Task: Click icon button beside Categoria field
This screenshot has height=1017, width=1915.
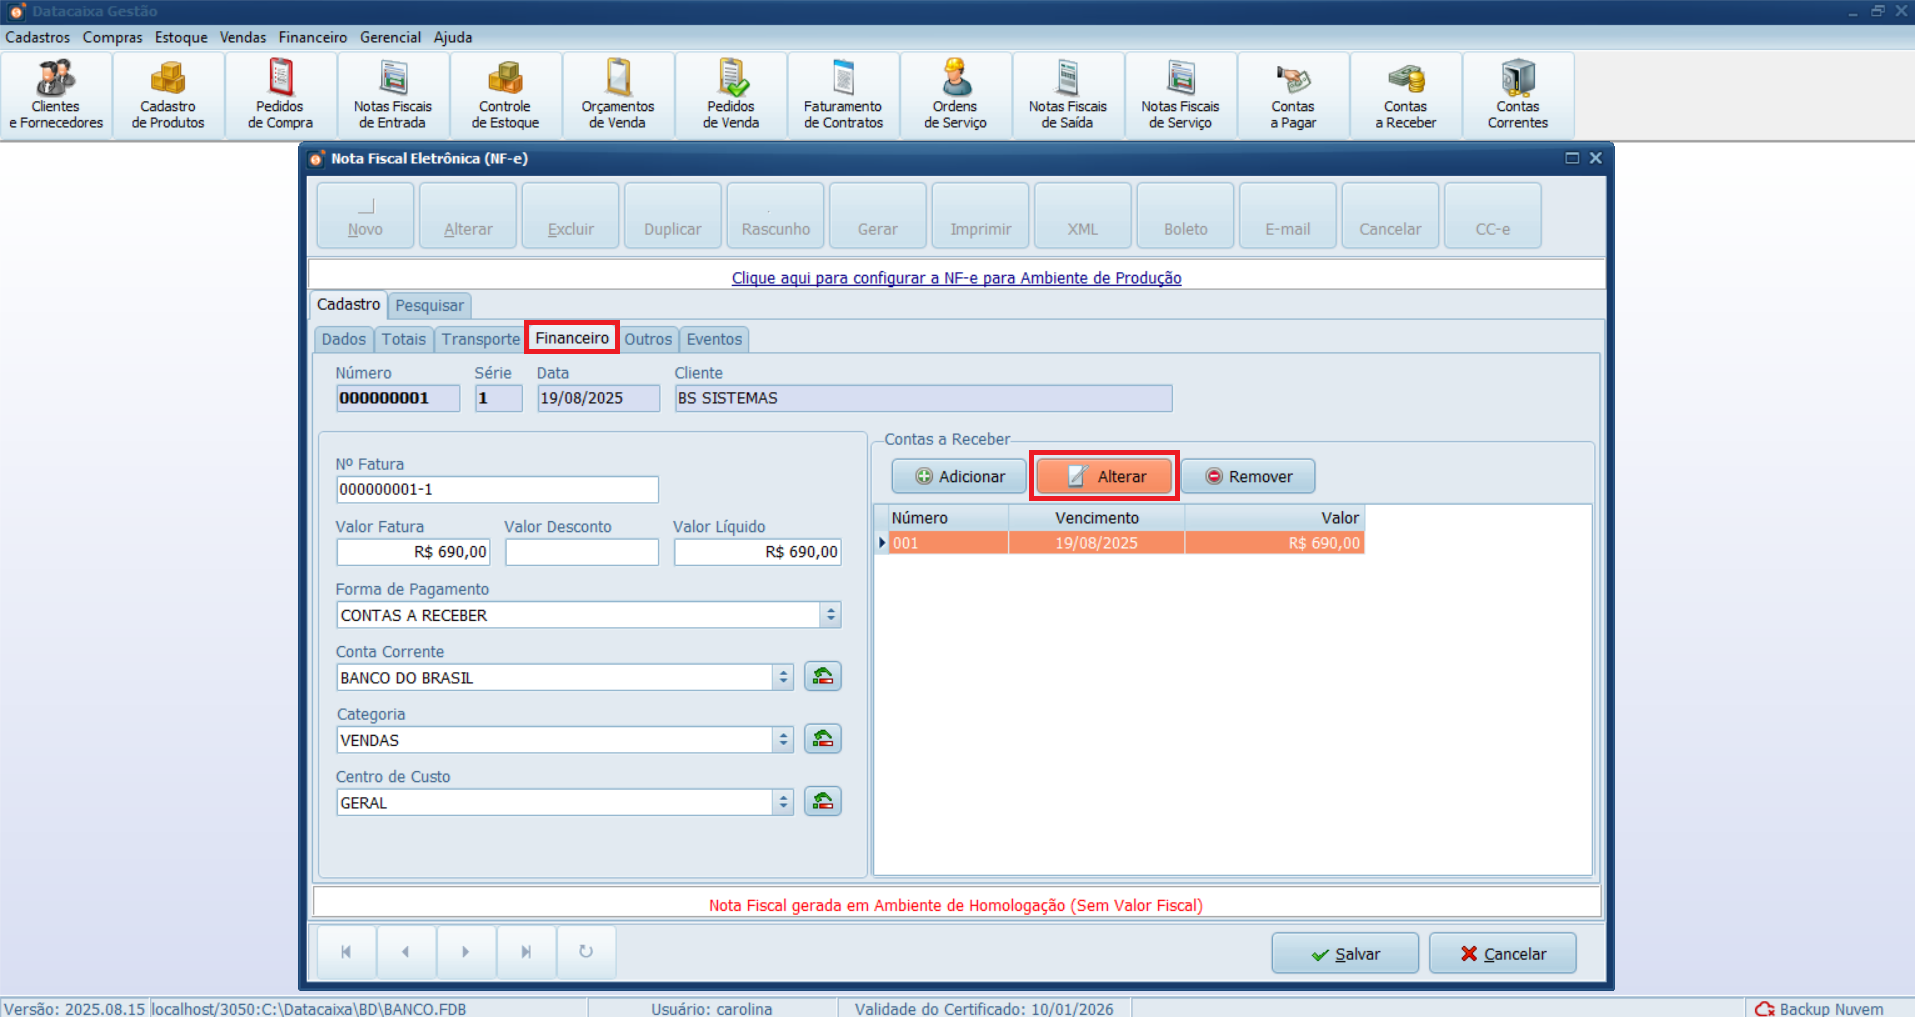Action: point(822,739)
